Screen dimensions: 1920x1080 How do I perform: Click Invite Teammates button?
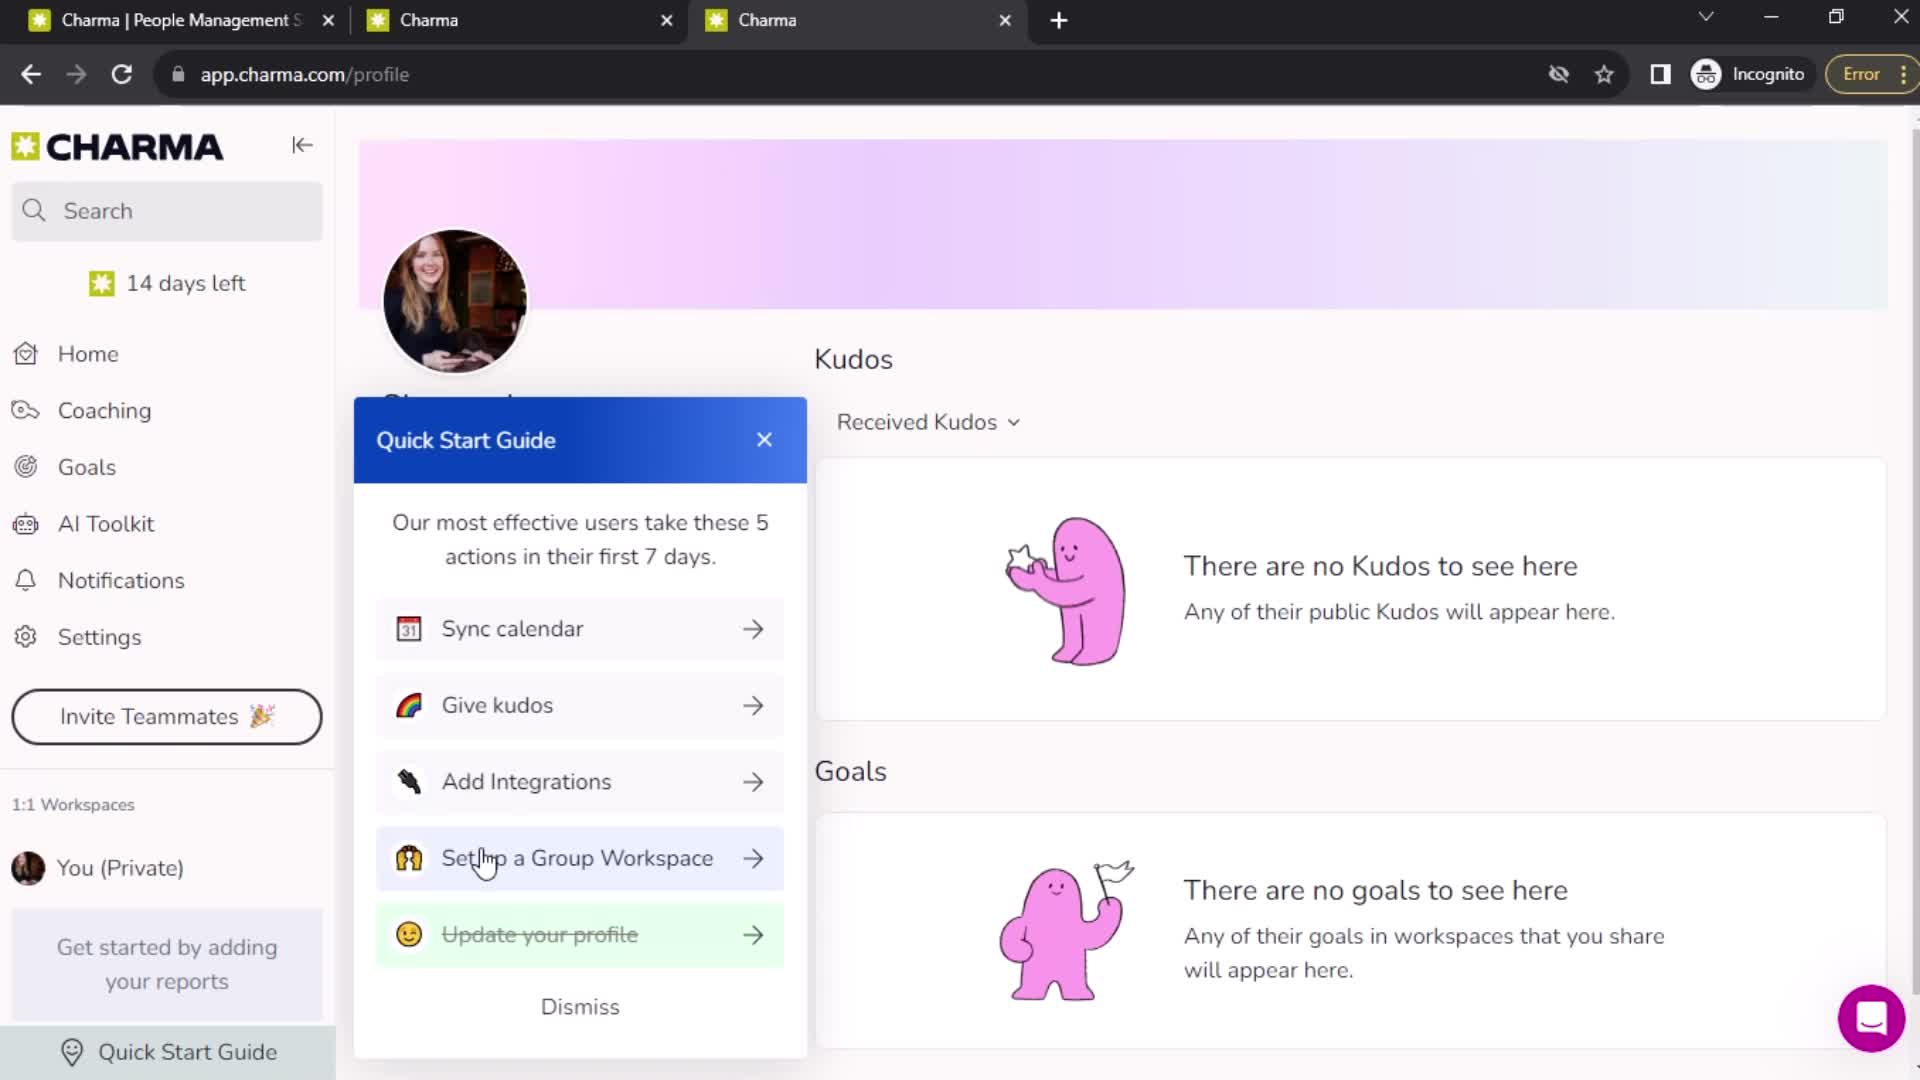(166, 716)
